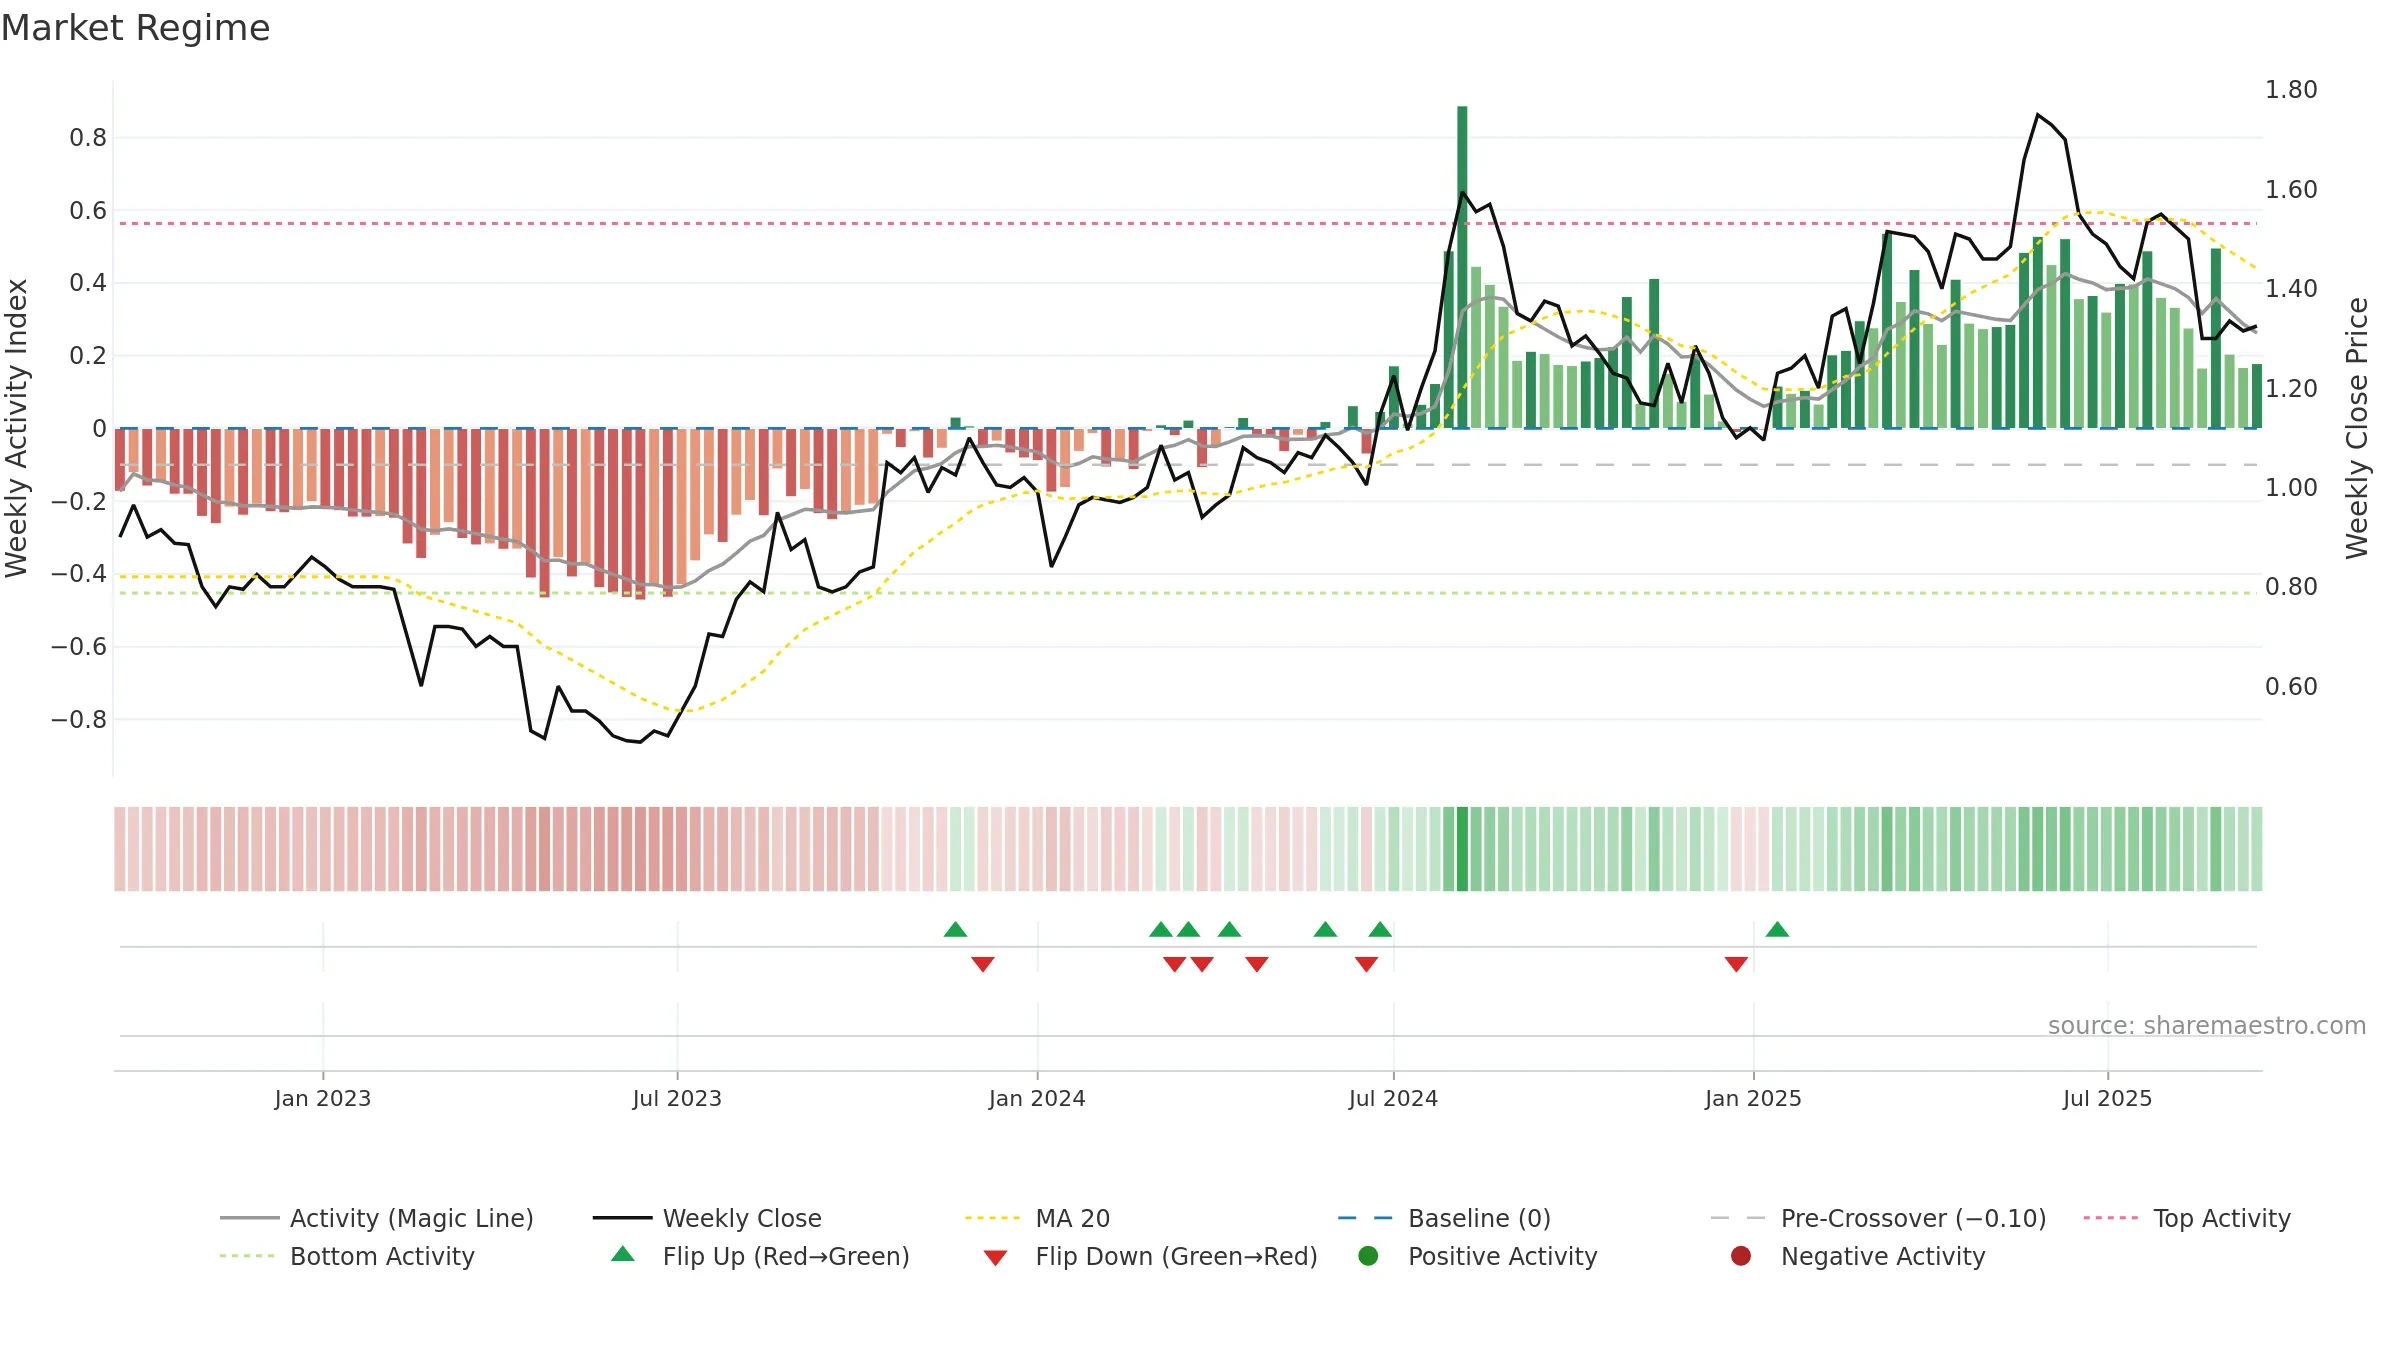The width and height of the screenshot is (2400, 1350).
Task: Click the first red flip-down triangle before Jan 2024
Action: [x=983, y=964]
